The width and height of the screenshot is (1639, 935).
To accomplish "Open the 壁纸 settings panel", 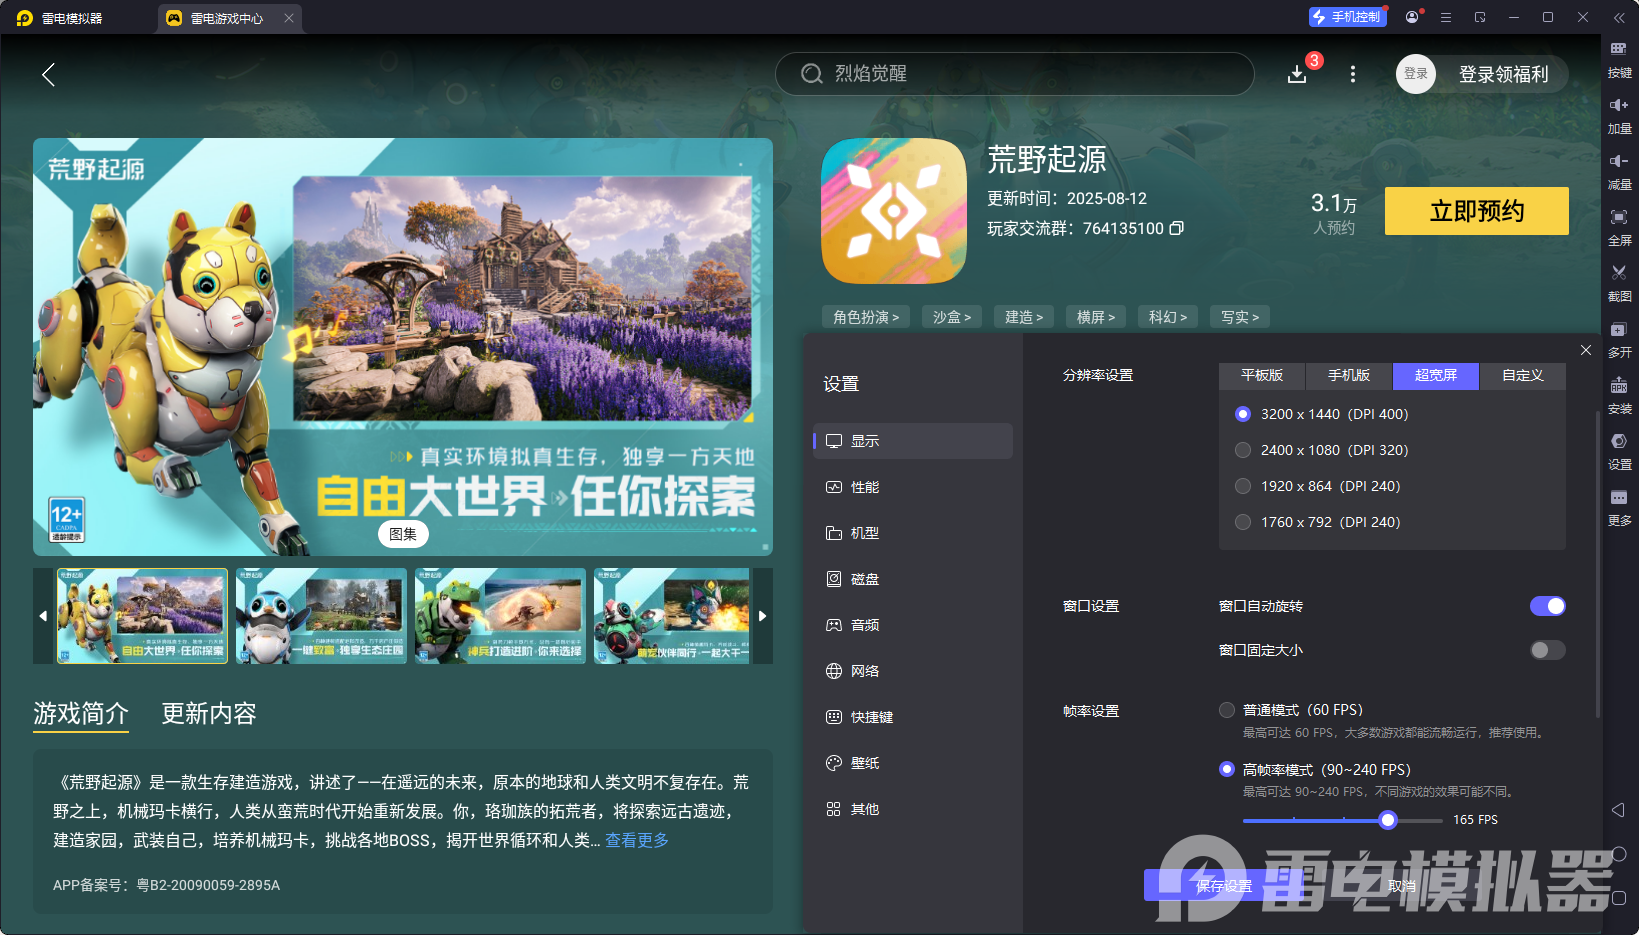I will (864, 762).
